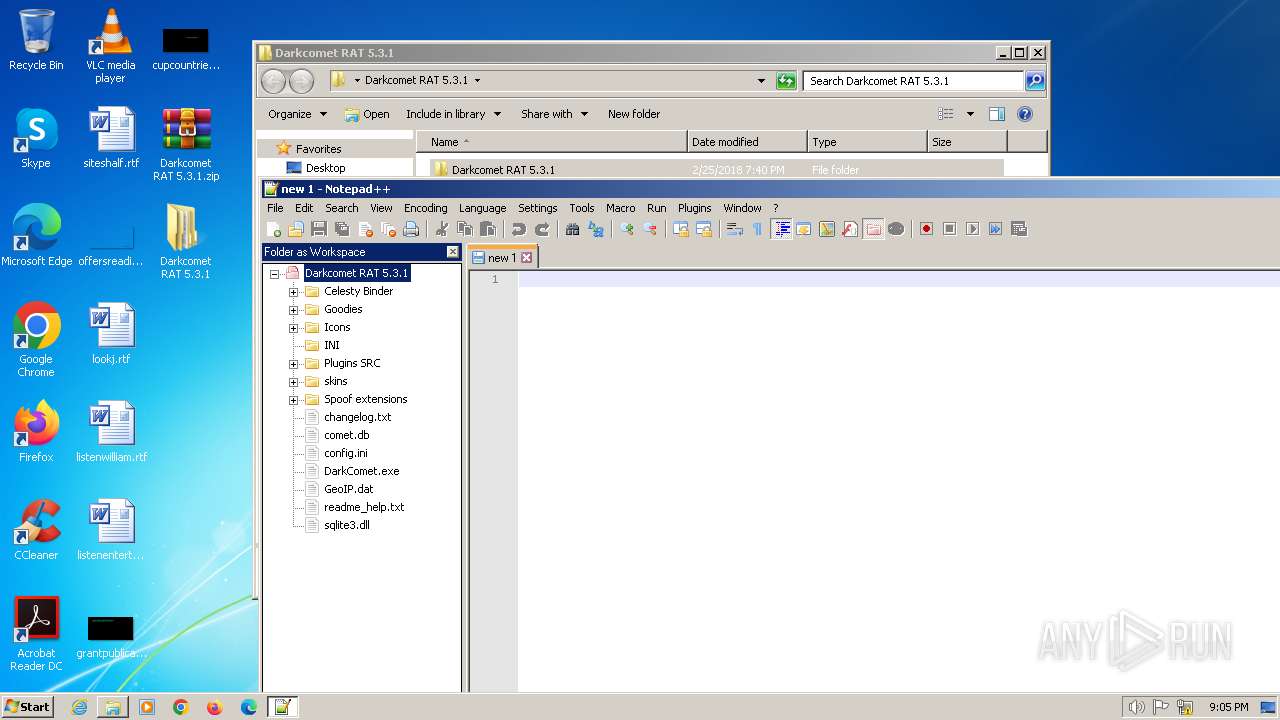Toggle Show All Characters pilcrow icon
The image size is (1280, 720).
[x=757, y=229]
